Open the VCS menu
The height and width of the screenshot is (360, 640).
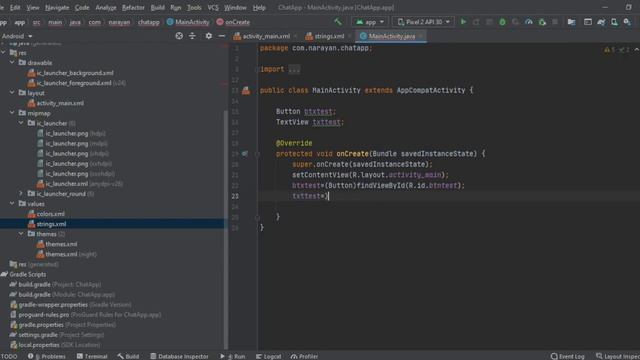pyautogui.click(x=213, y=7)
